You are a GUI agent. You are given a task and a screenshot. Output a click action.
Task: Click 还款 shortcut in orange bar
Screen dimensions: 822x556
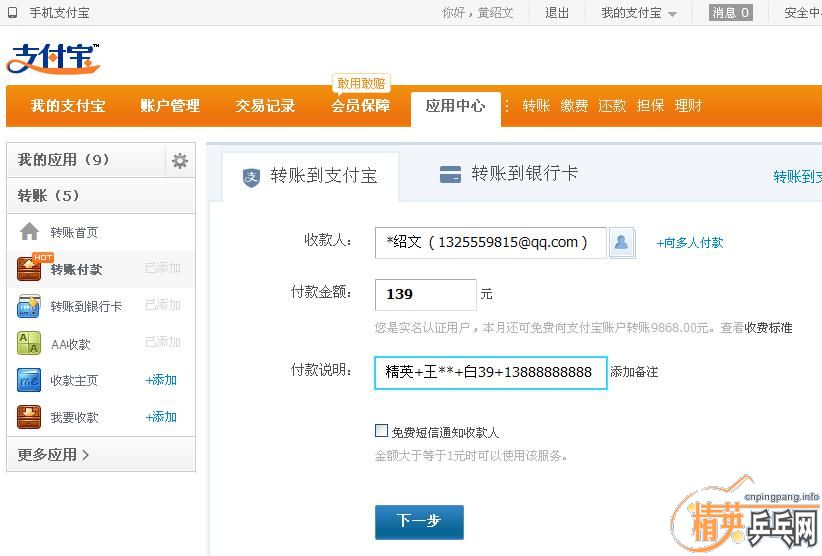612,106
